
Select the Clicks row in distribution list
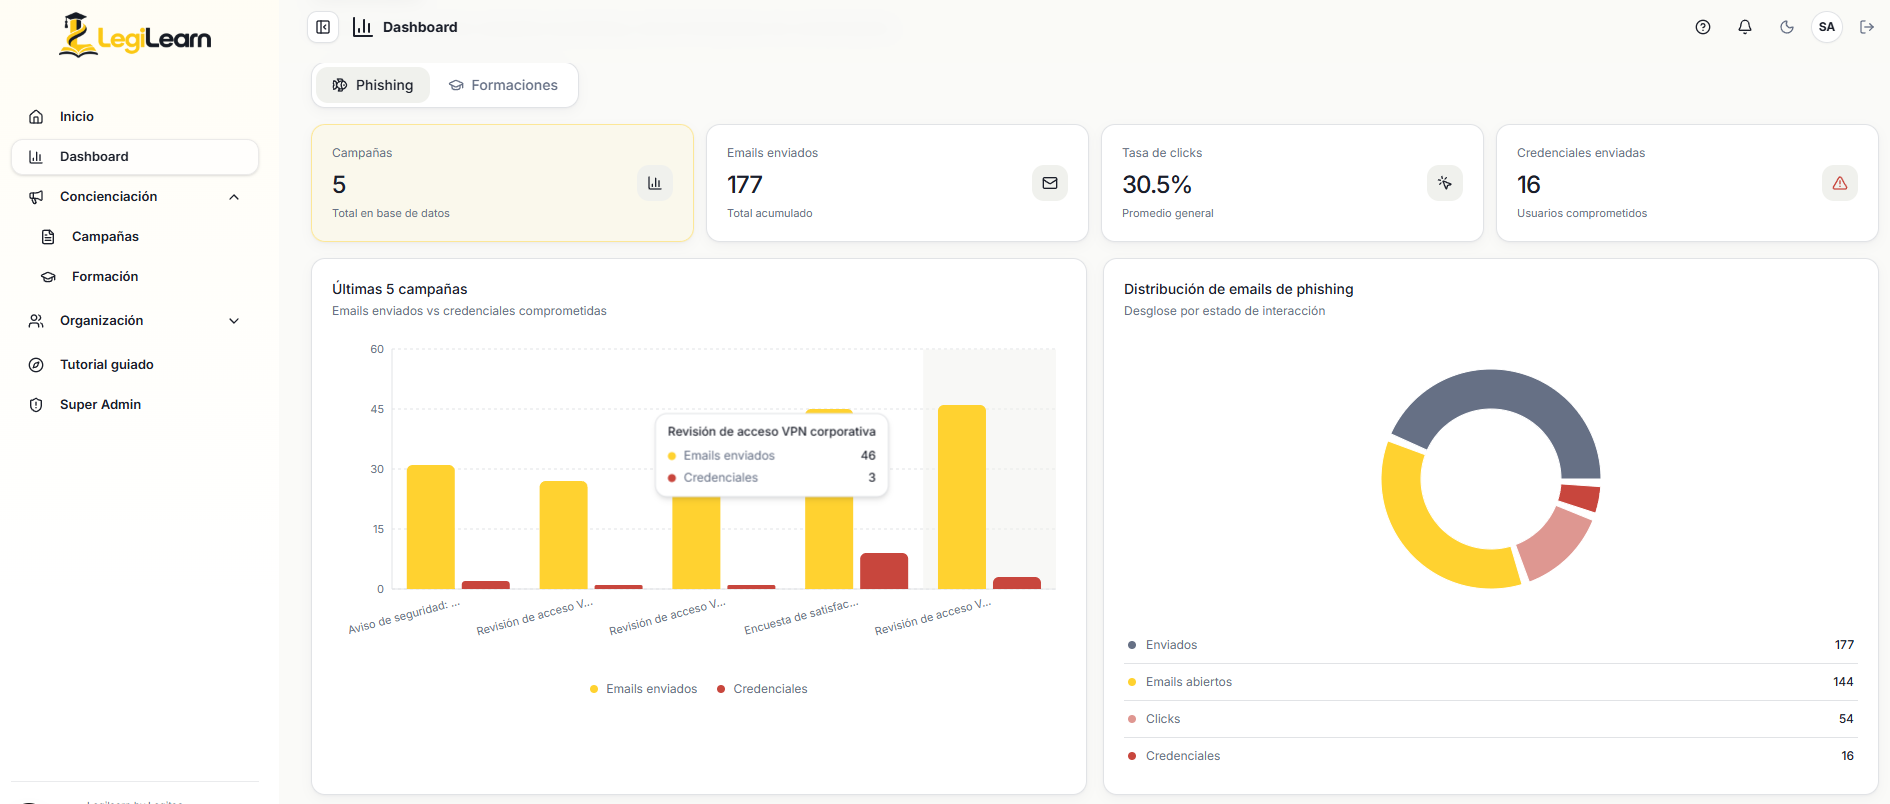coord(1491,719)
